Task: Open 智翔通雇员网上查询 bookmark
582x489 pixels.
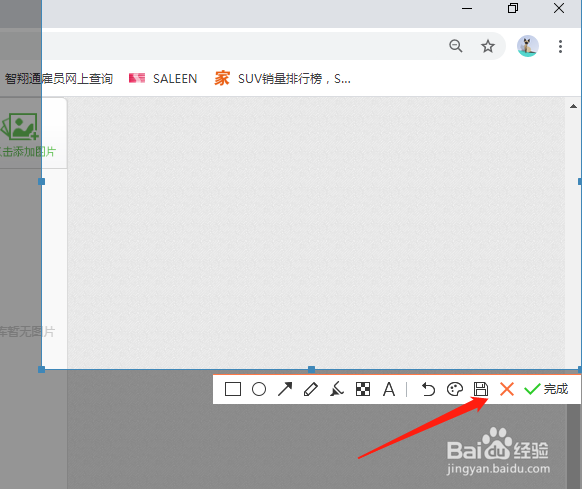Action: tap(58, 79)
